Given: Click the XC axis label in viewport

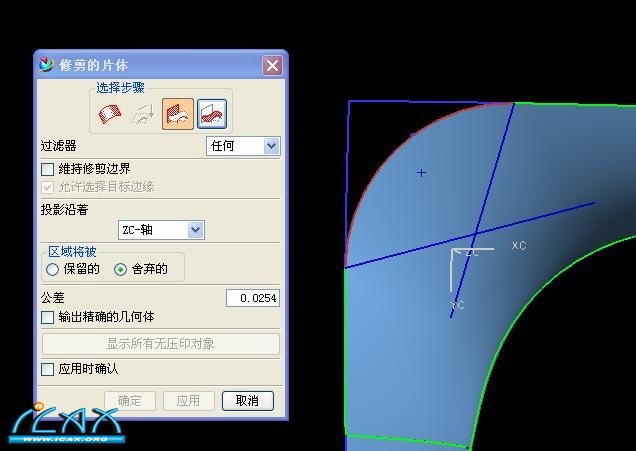Looking at the screenshot, I should point(519,245).
